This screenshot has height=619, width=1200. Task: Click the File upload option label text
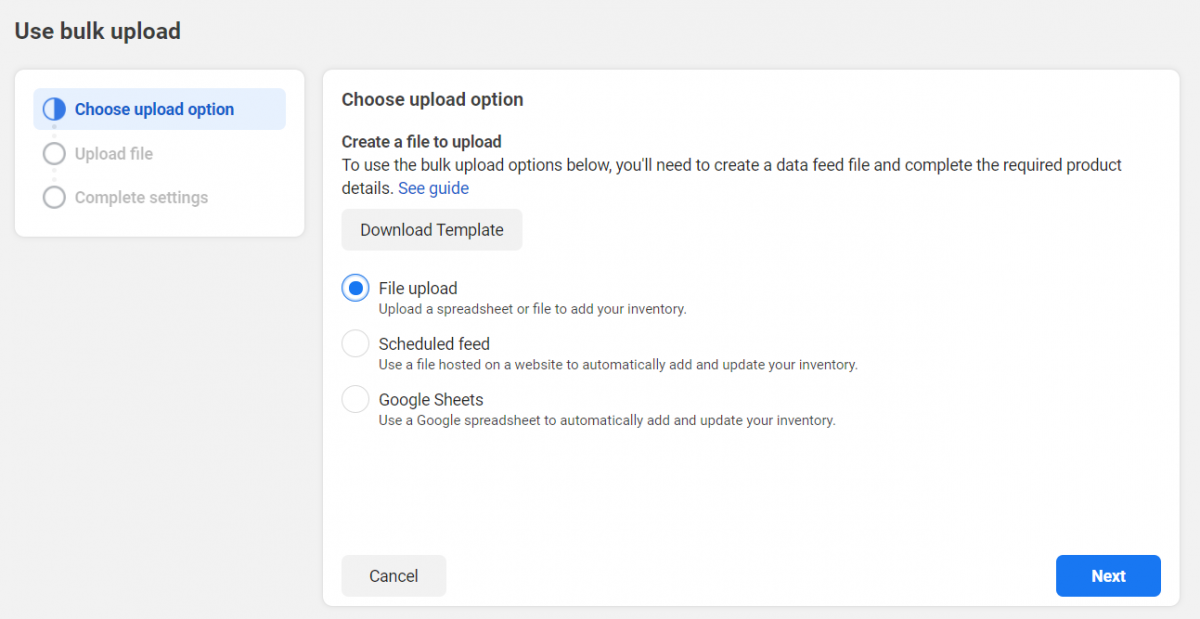pos(418,288)
